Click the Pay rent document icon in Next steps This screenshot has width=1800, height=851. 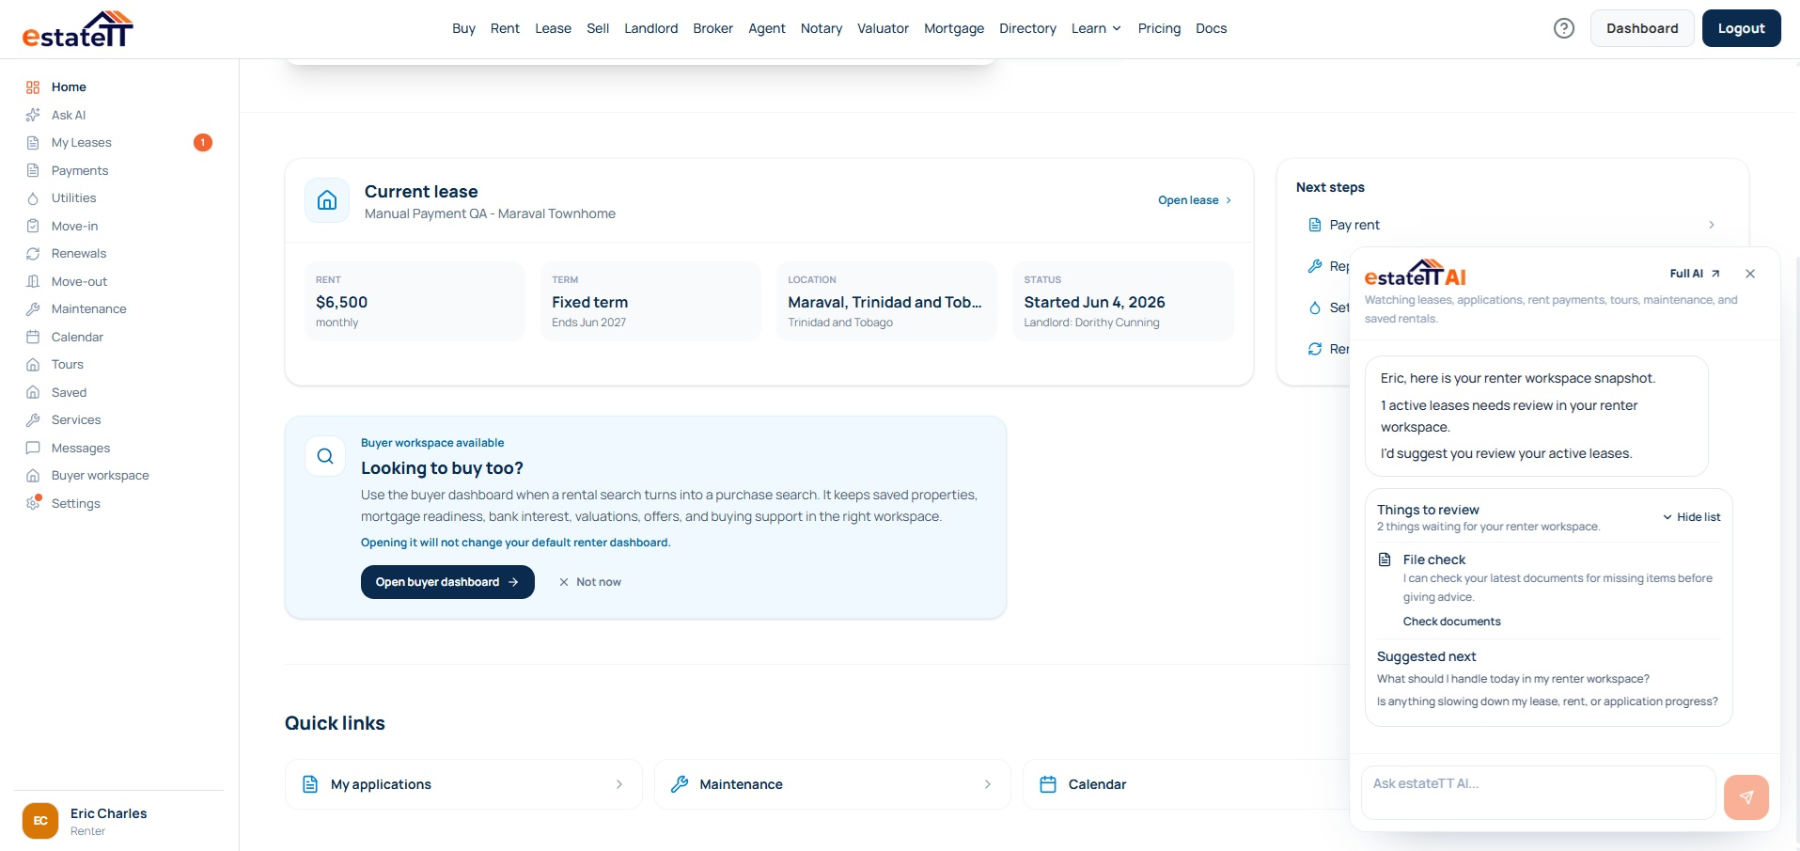pyautogui.click(x=1315, y=225)
